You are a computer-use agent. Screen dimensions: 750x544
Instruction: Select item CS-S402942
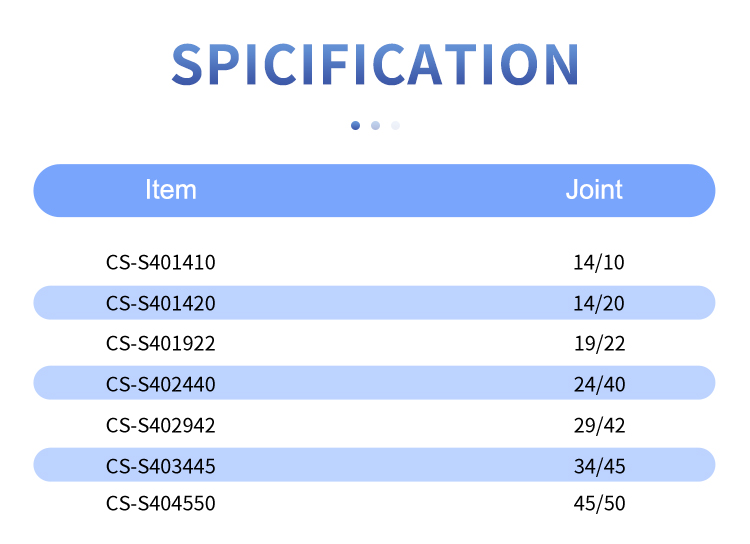[x=161, y=425]
